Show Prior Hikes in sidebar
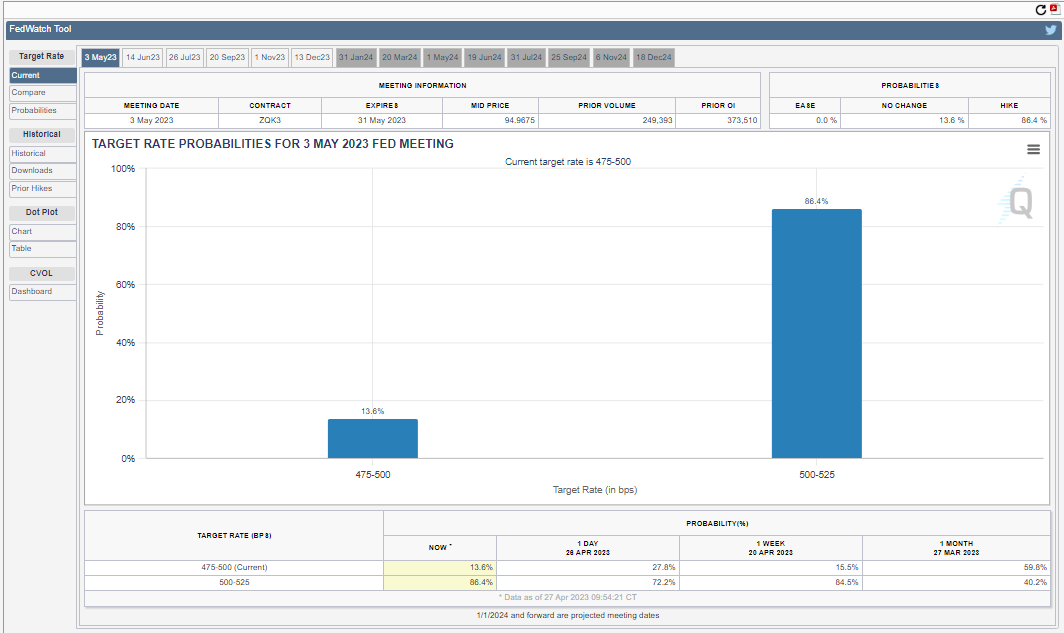1064x633 pixels. point(32,189)
